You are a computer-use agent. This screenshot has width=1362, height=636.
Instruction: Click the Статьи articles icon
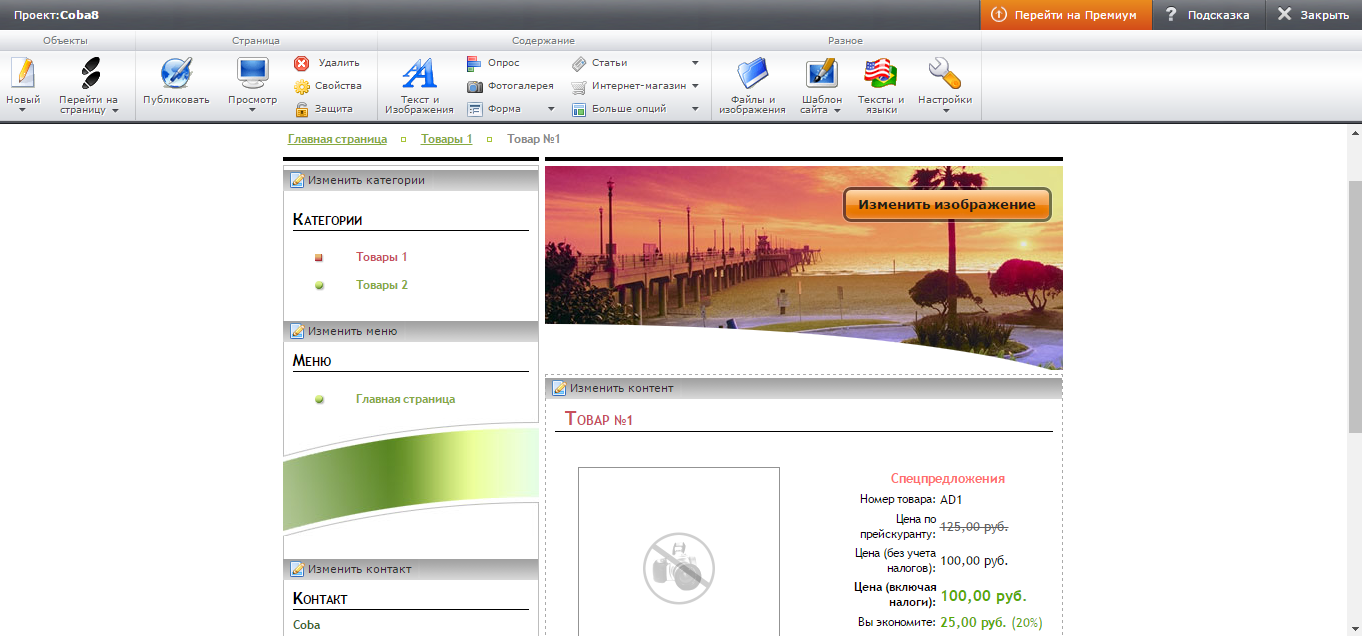coord(579,62)
